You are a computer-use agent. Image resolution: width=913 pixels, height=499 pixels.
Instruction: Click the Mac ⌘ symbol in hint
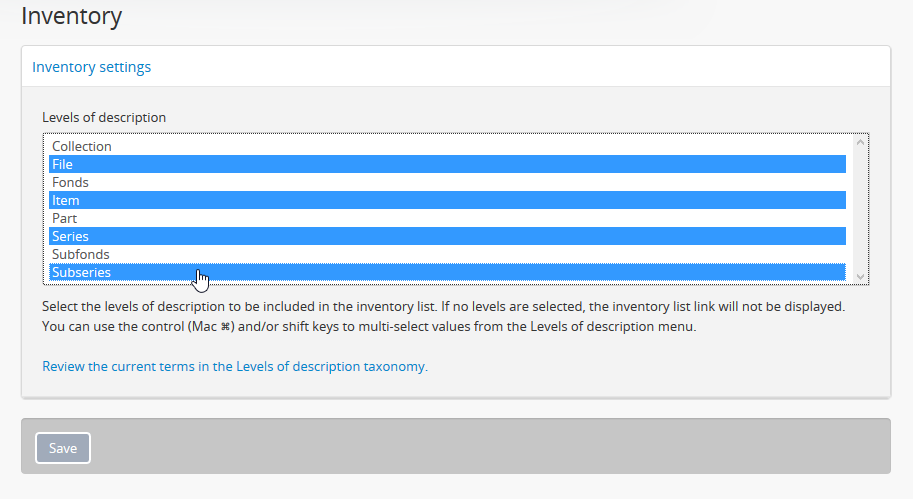click(225, 328)
